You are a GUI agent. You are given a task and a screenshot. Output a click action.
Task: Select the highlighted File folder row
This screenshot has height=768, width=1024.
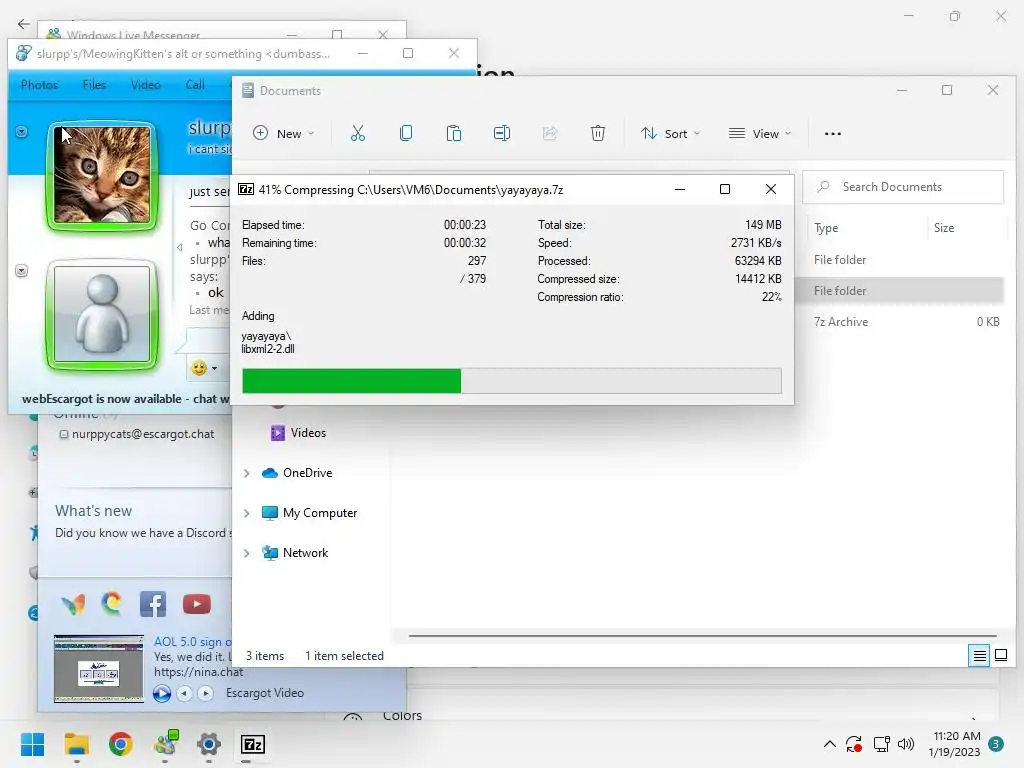point(901,291)
